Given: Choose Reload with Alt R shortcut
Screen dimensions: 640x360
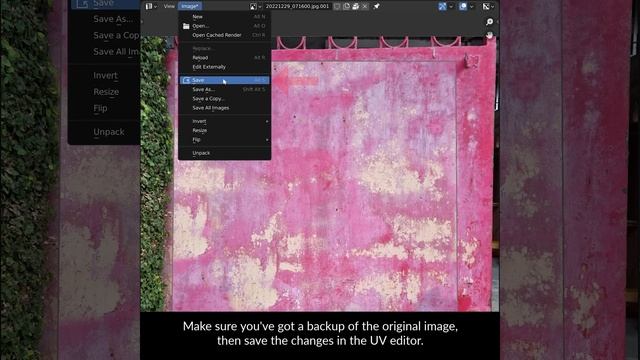Looking at the screenshot, I should [x=224, y=58].
